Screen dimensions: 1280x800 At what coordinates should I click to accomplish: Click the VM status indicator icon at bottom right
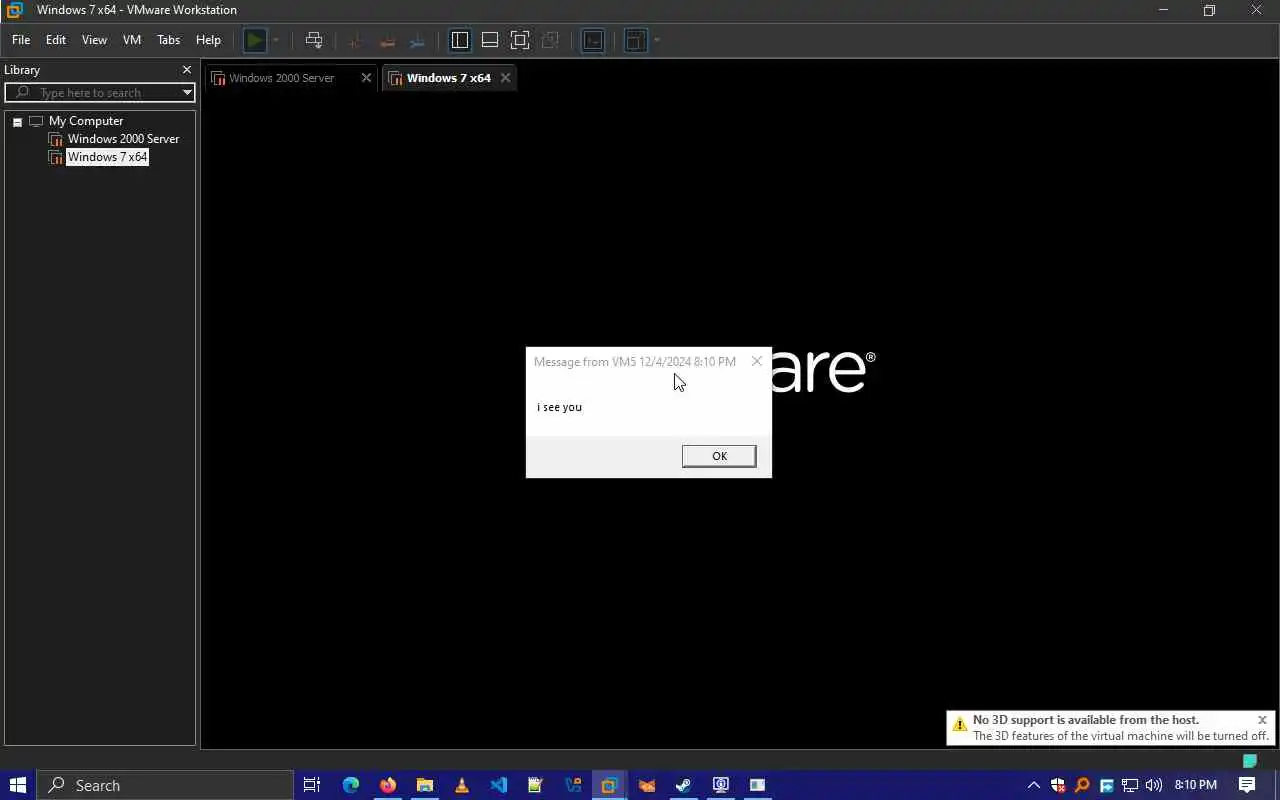tap(1249, 761)
